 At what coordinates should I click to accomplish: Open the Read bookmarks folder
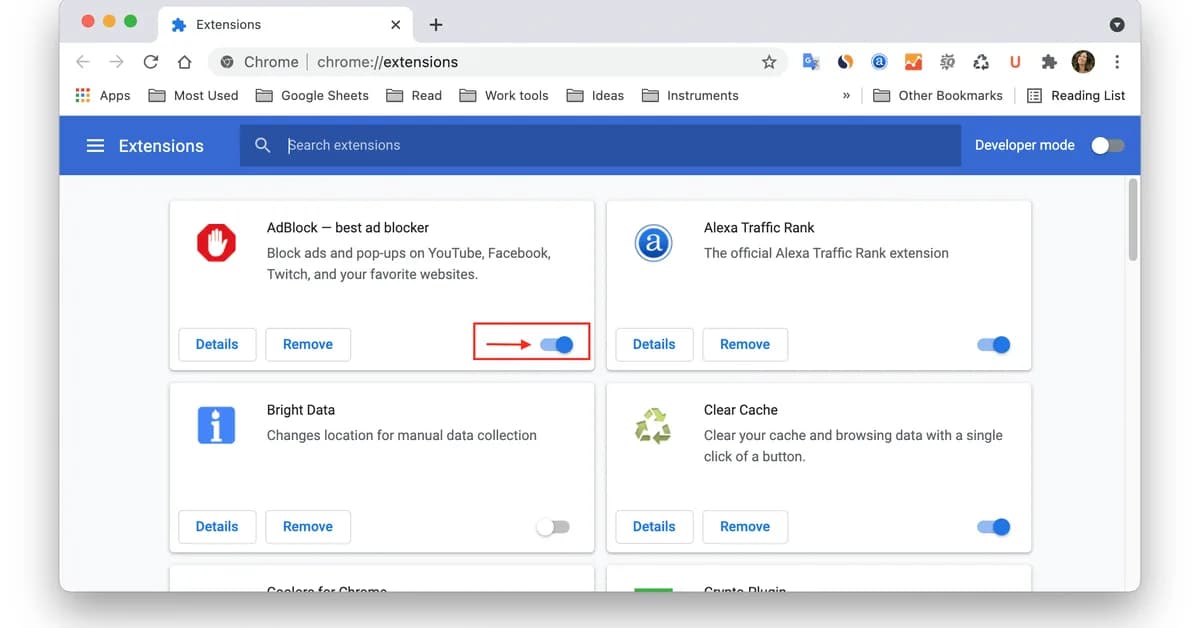tap(414, 96)
